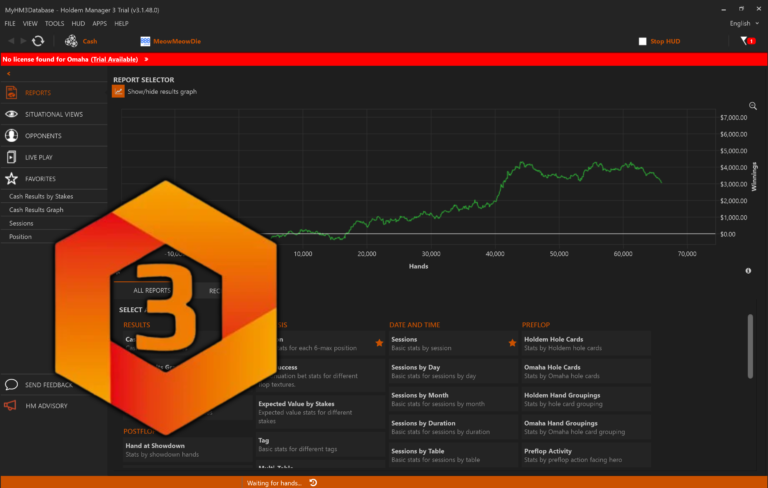Open the English language dropdown
Viewport: 768px width, 488px height.
coord(744,24)
